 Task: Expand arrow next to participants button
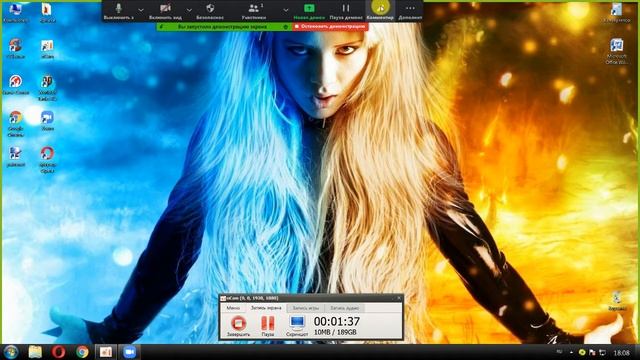(x=286, y=9)
